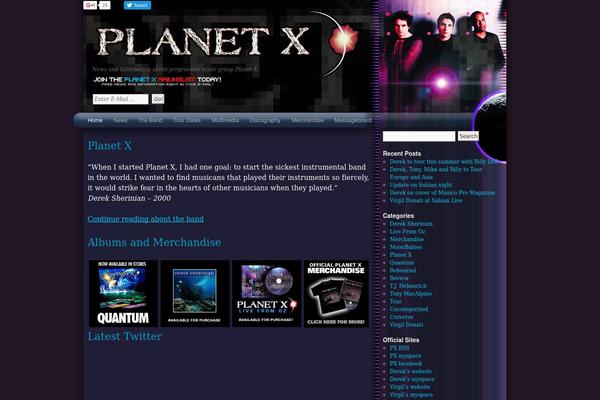Image resolution: width=600 pixels, height=400 pixels.
Task: Open post Derek, Tony, Mike and Billy to Tour
Action: [436, 173]
